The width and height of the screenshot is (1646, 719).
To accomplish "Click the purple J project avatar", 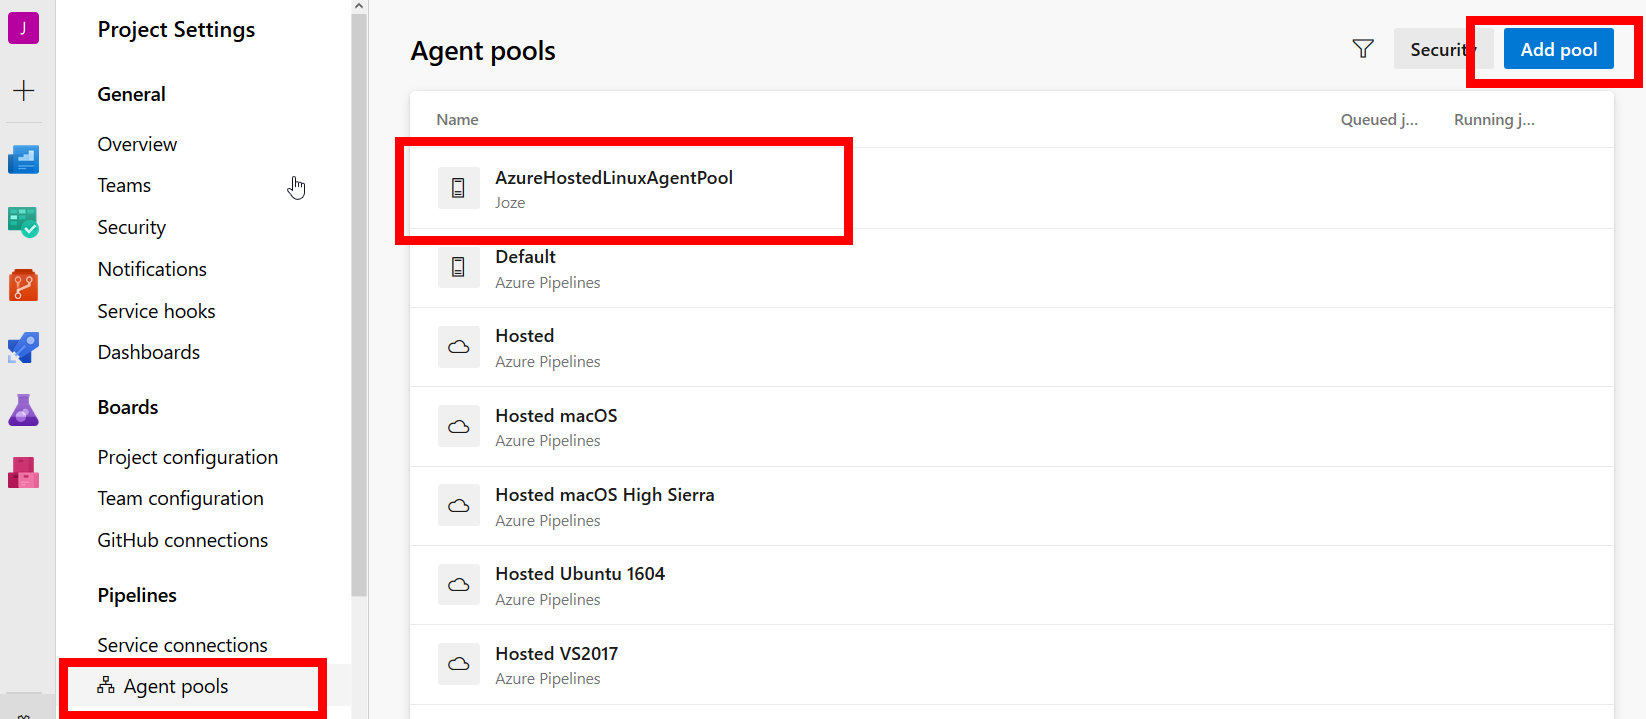I will [x=23, y=28].
